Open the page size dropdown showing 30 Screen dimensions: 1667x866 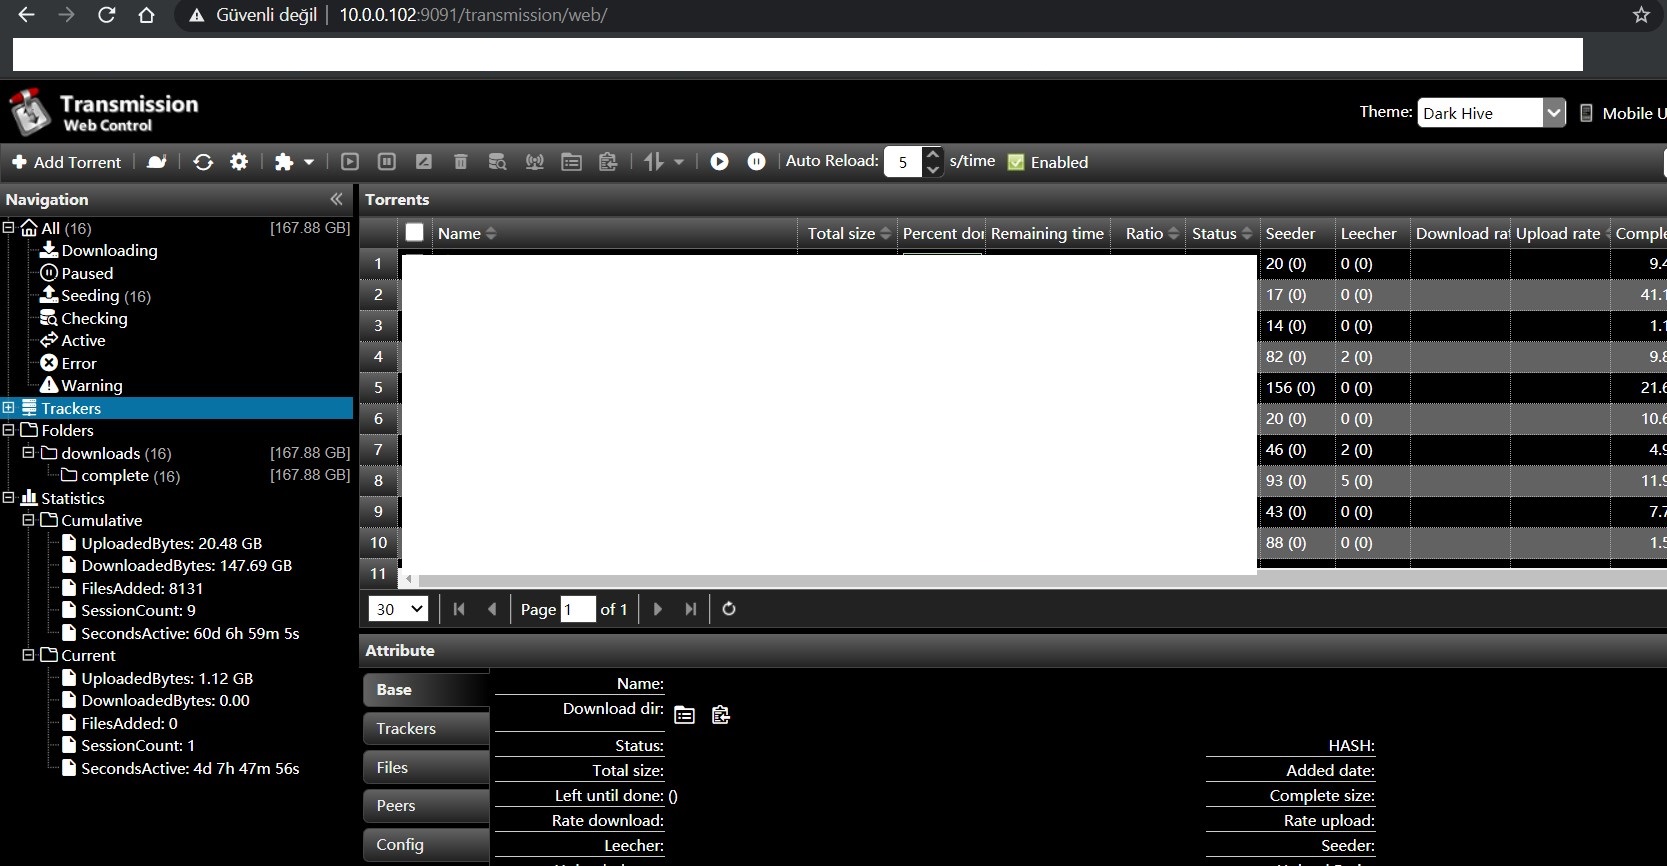click(399, 609)
